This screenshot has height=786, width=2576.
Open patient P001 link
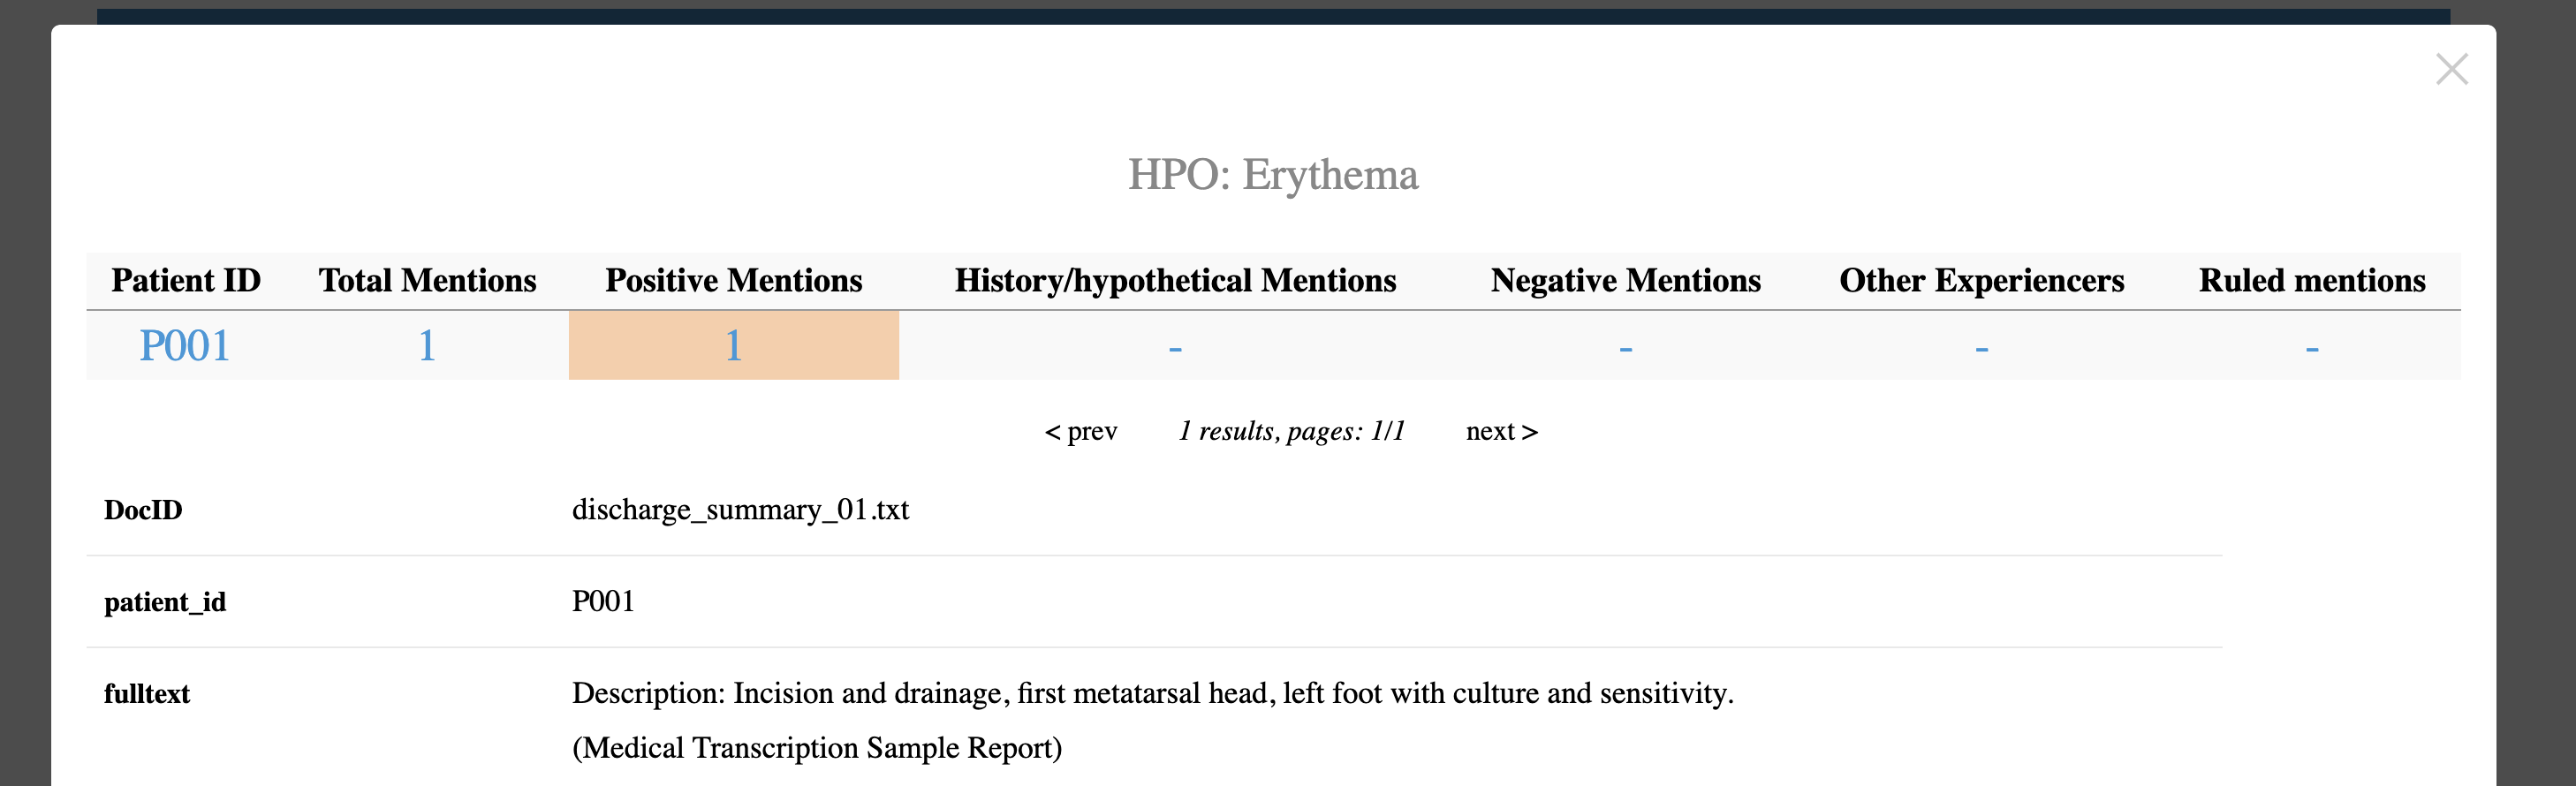185,346
